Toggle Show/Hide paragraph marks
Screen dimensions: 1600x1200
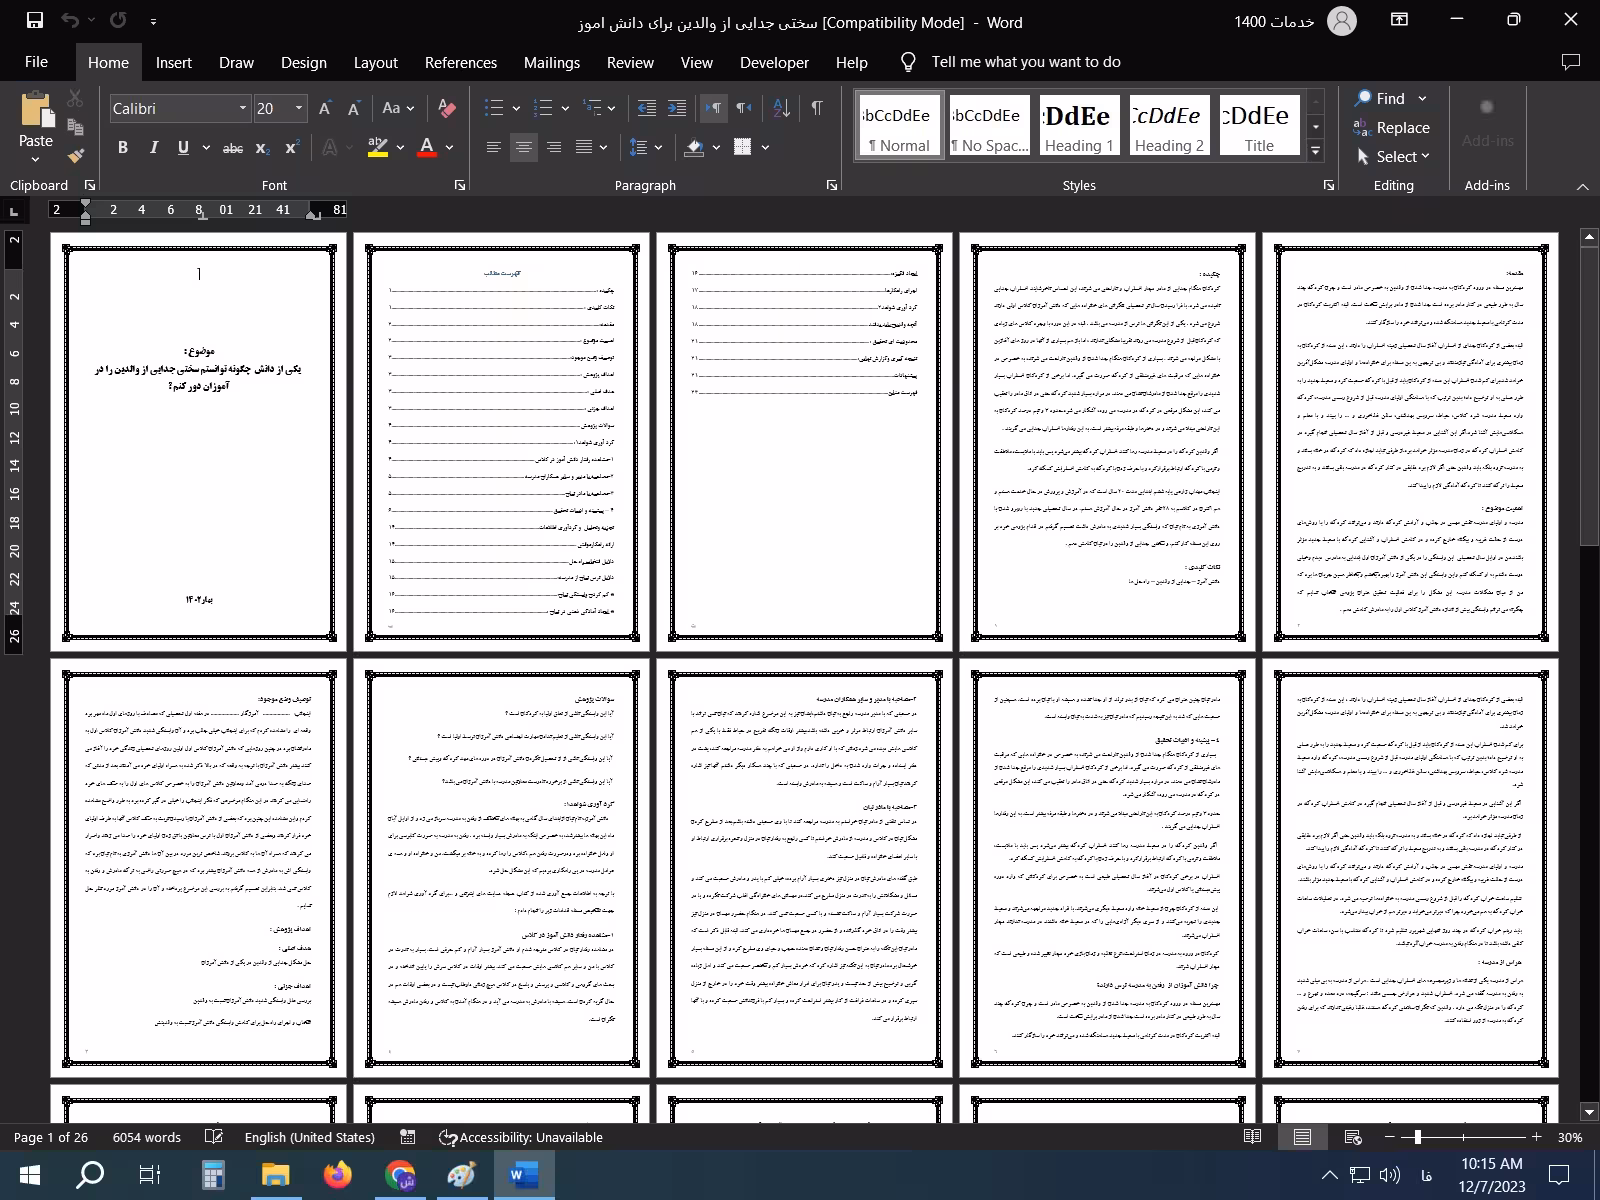tap(817, 108)
